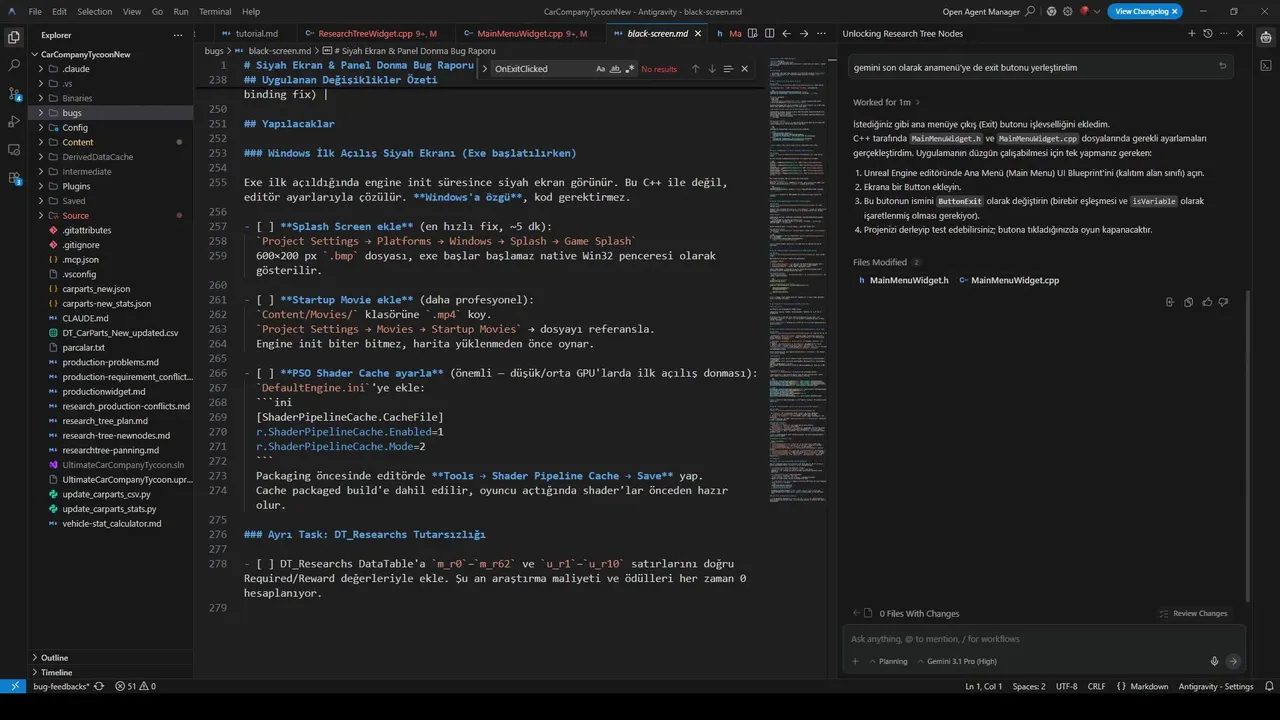The width and height of the screenshot is (1280, 720).
Task: Send the message with arrow button
Action: [1233, 661]
